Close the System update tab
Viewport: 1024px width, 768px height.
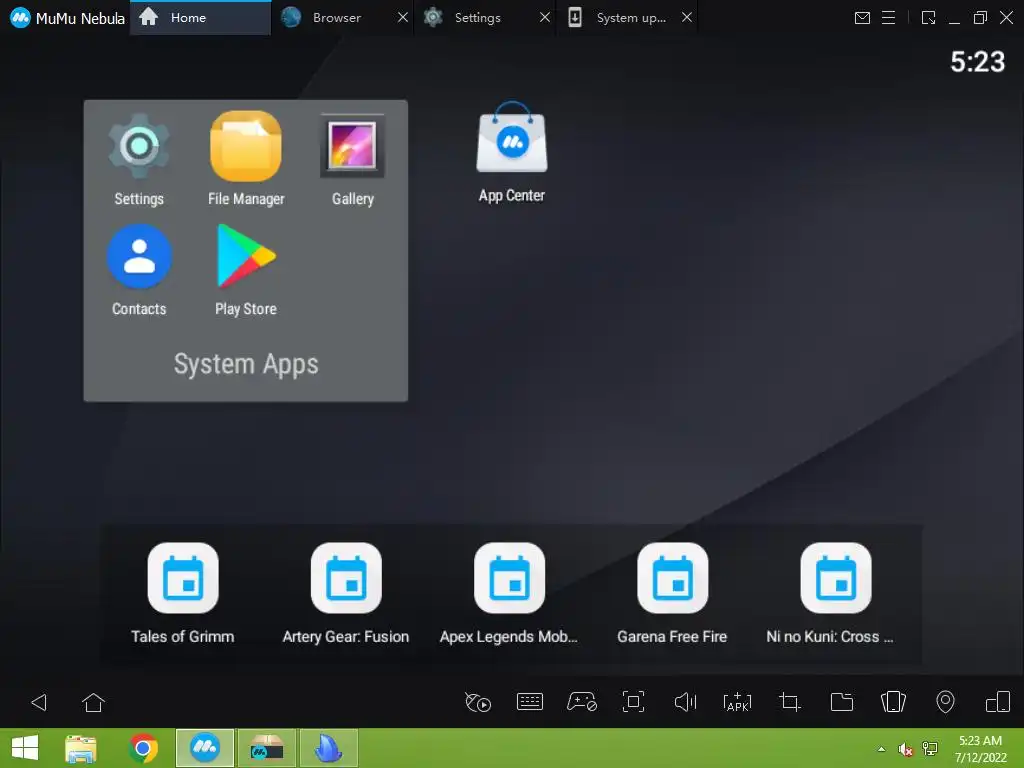coord(687,18)
